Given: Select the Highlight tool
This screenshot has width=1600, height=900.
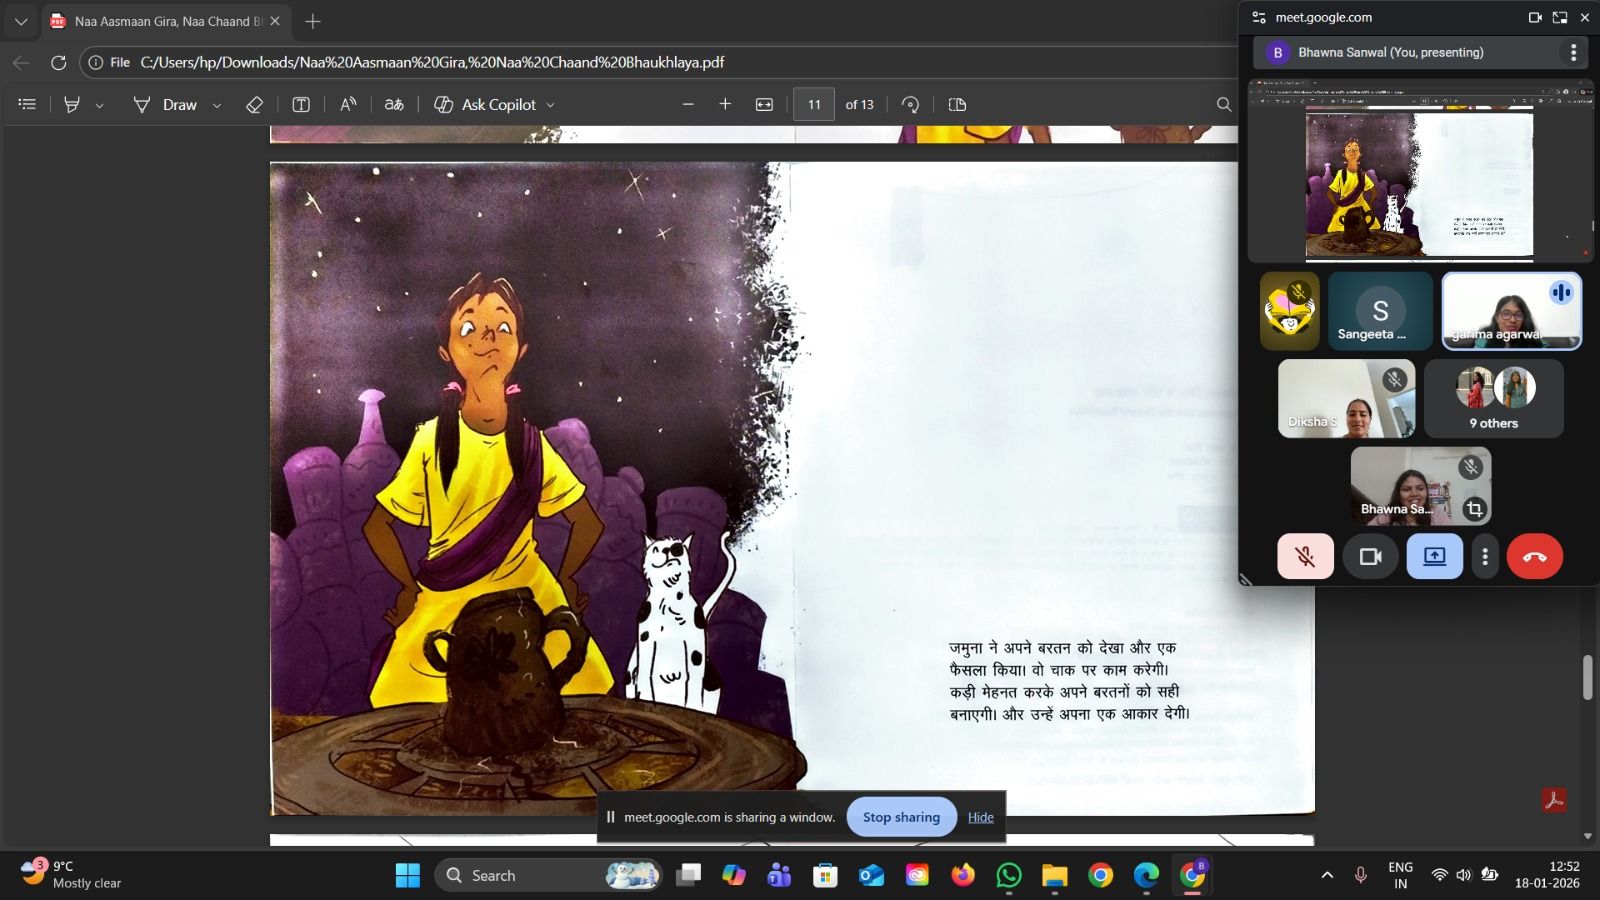Looking at the screenshot, I should 72,104.
